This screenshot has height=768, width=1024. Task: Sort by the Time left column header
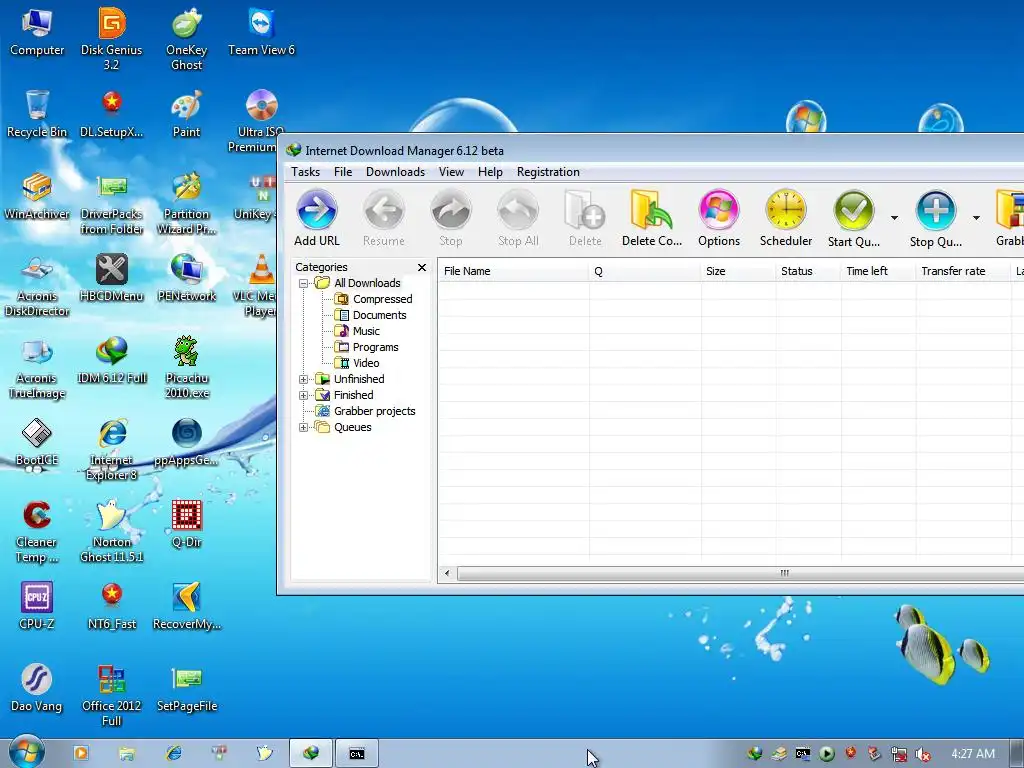click(878, 271)
